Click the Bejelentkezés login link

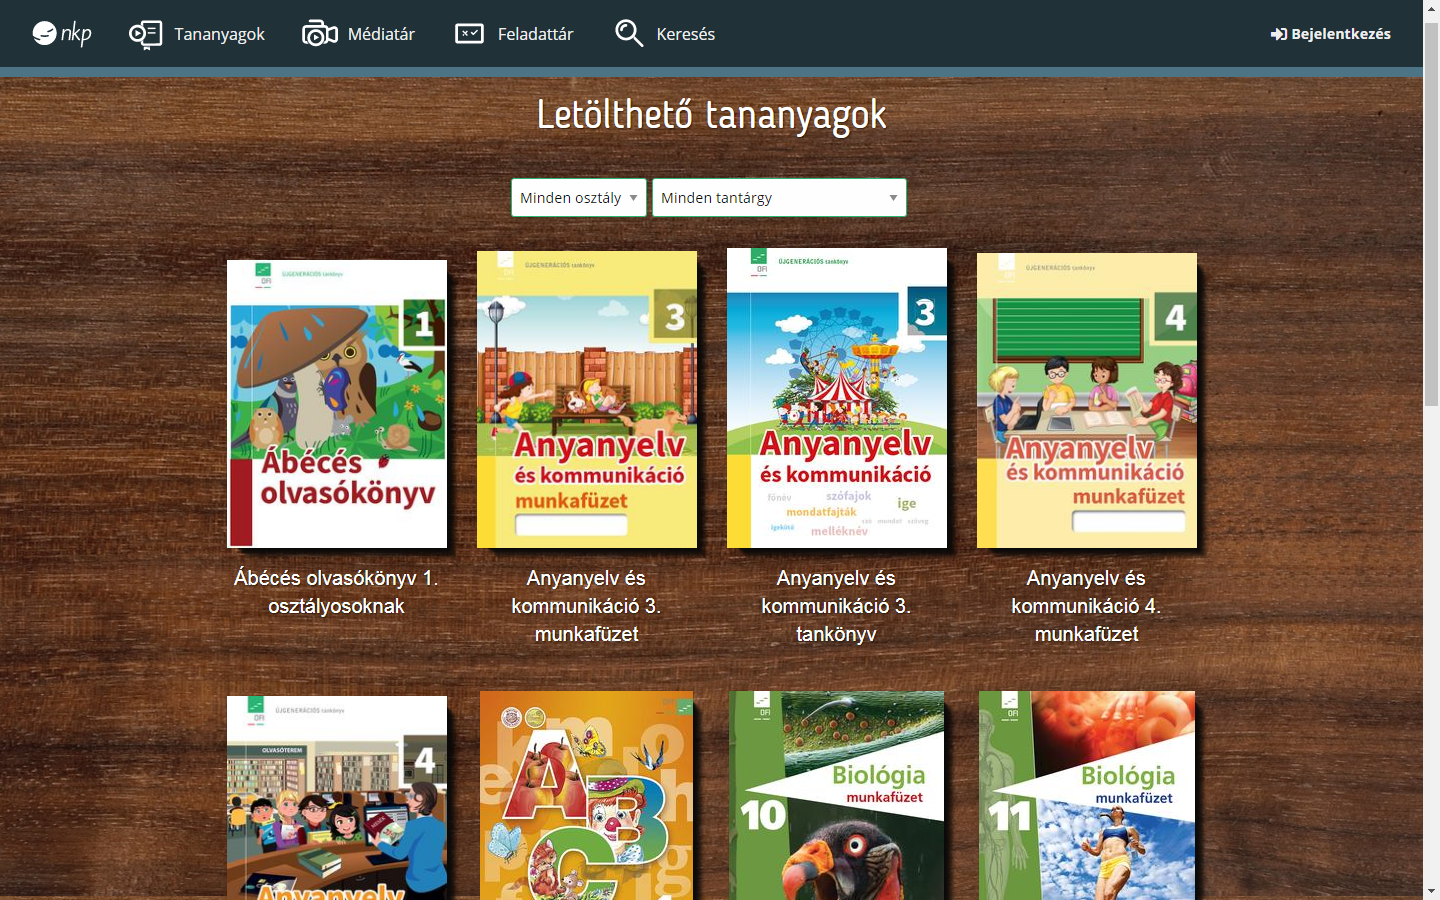pos(1340,34)
